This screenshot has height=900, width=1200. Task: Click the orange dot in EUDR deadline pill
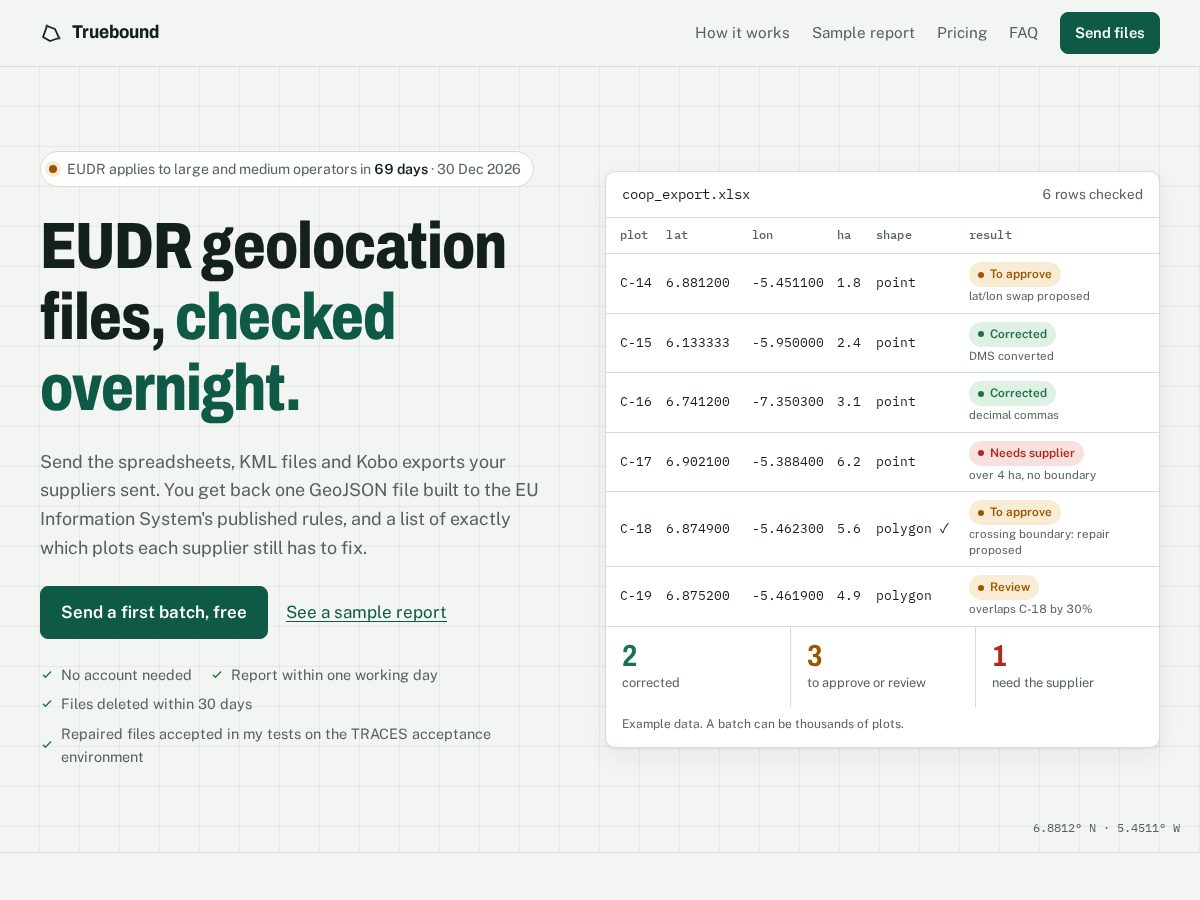pyautogui.click(x=53, y=169)
